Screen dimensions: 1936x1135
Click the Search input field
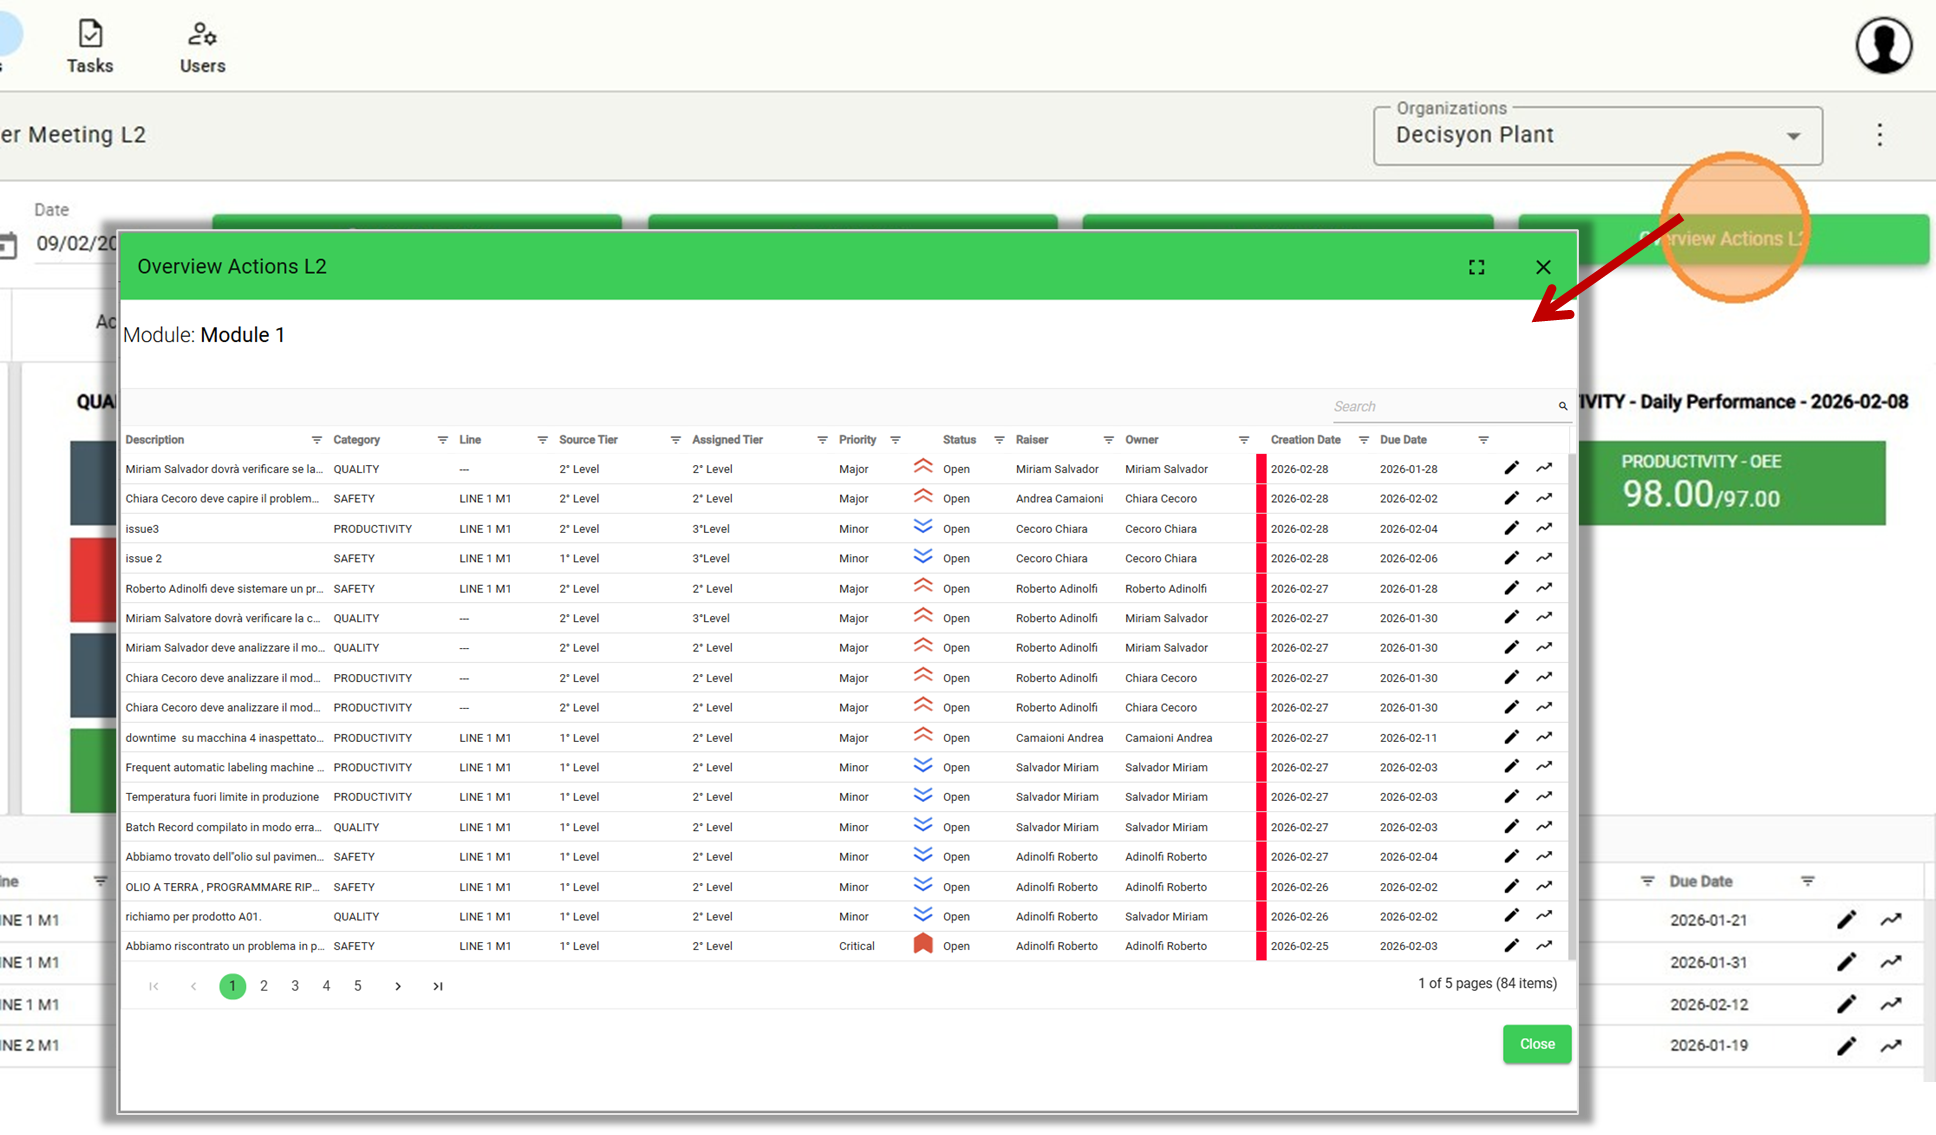pos(1440,406)
